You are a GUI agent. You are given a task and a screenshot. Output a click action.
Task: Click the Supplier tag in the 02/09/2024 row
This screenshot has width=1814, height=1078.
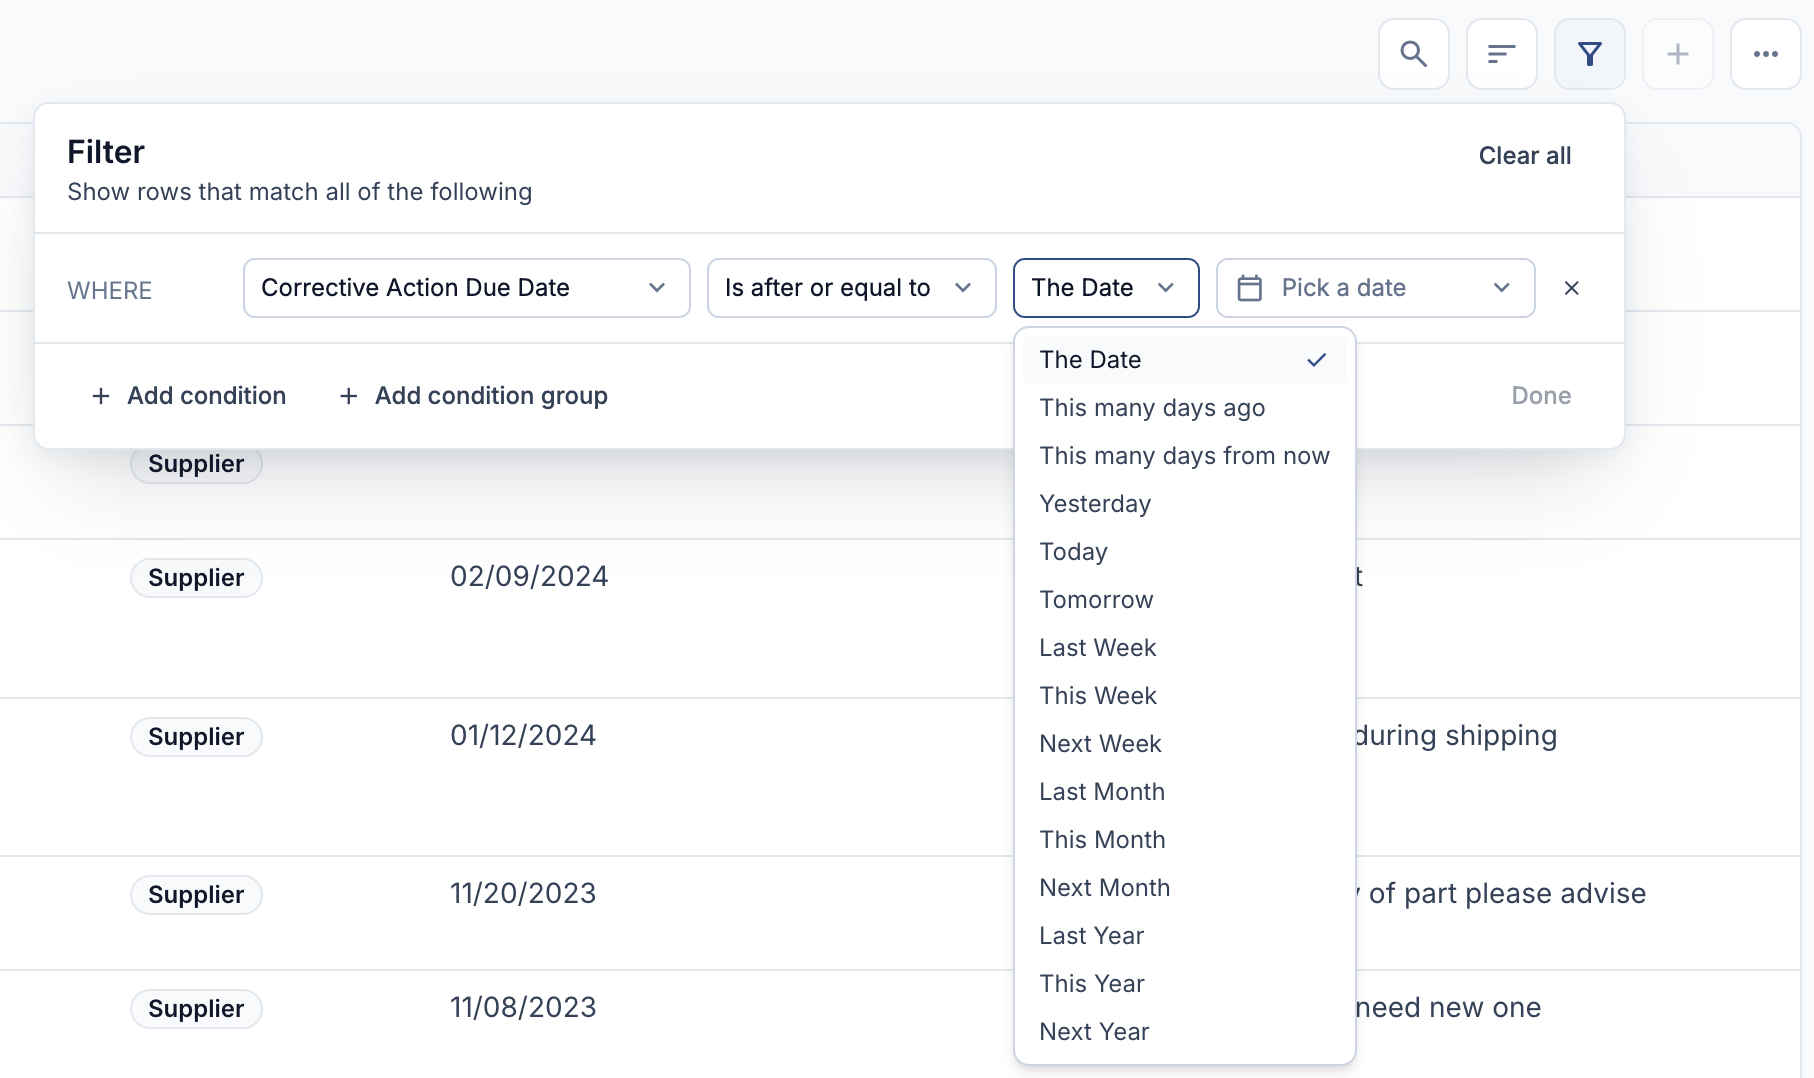click(x=196, y=578)
